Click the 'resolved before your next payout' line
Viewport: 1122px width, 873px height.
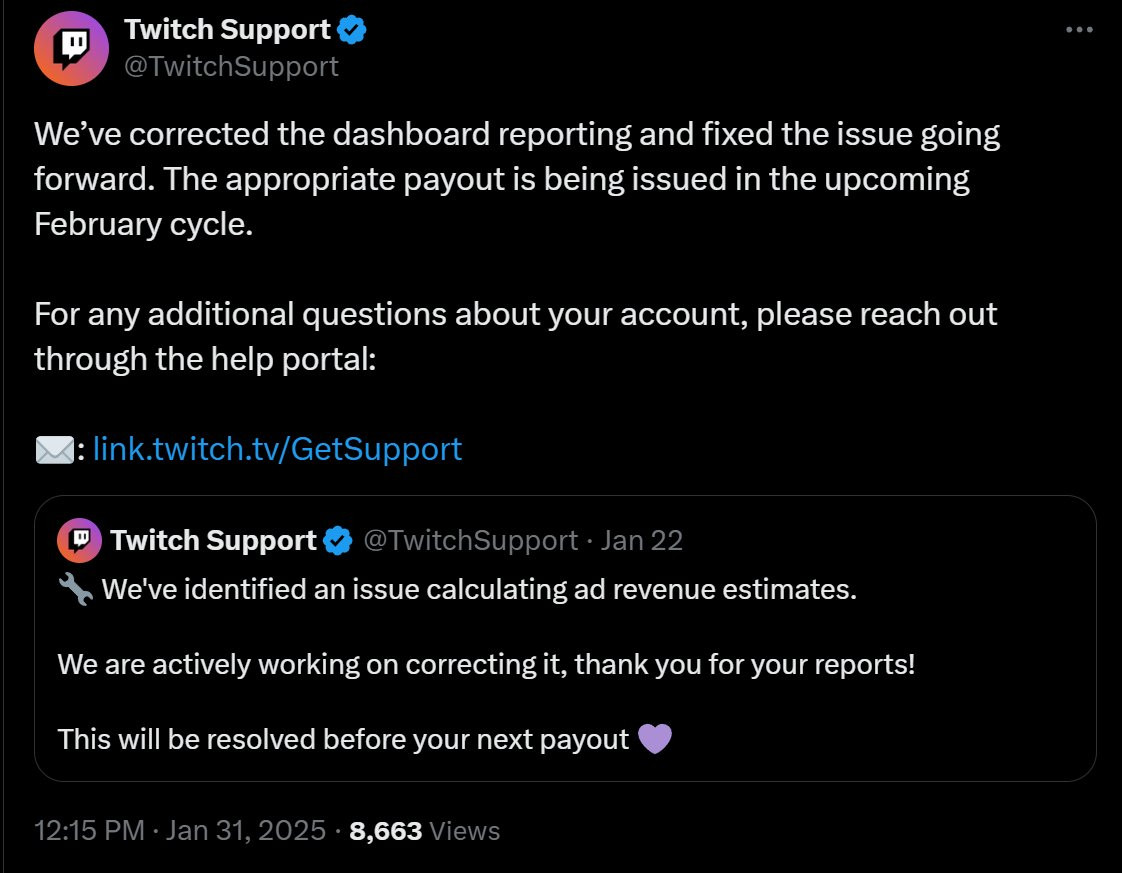click(343, 739)
